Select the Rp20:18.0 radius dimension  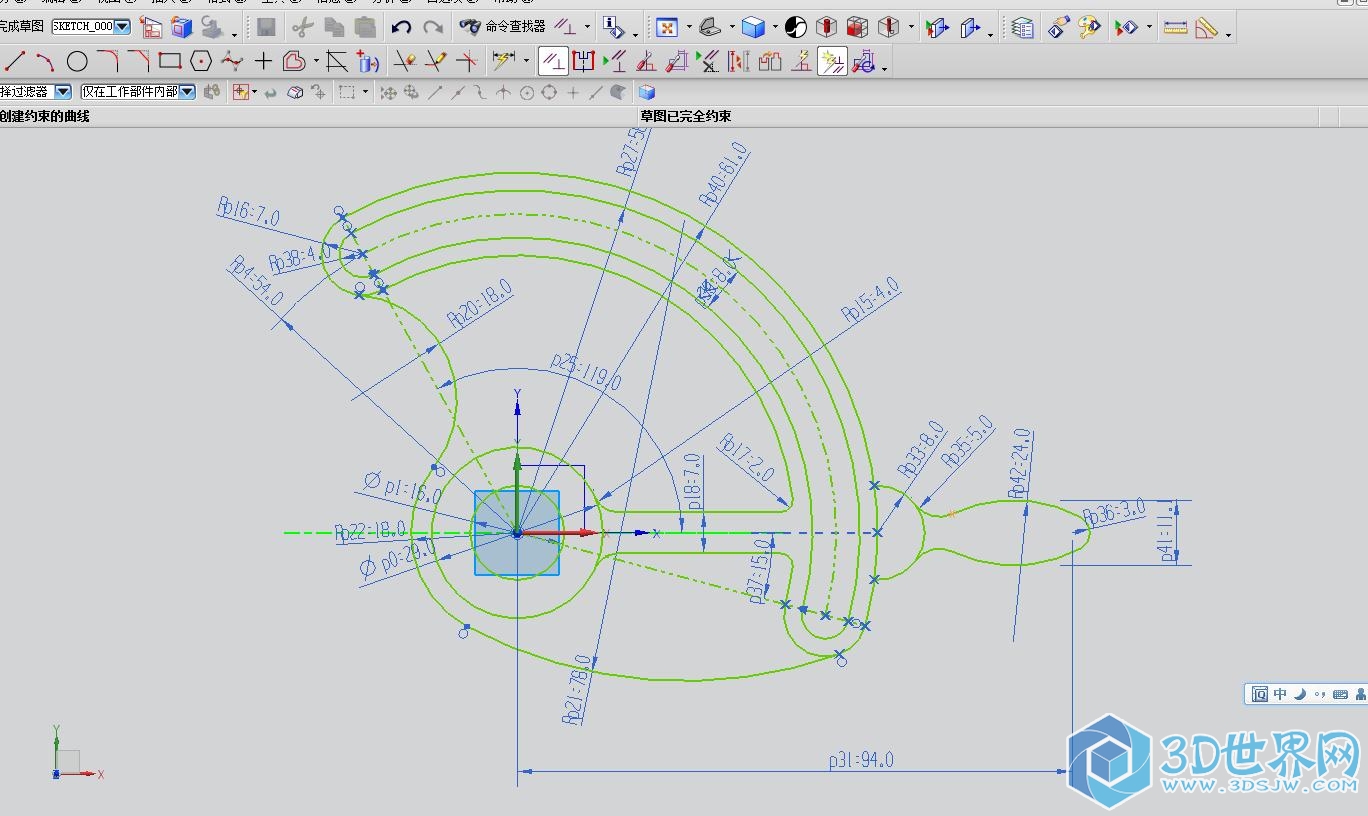click(x=480, y=304)
